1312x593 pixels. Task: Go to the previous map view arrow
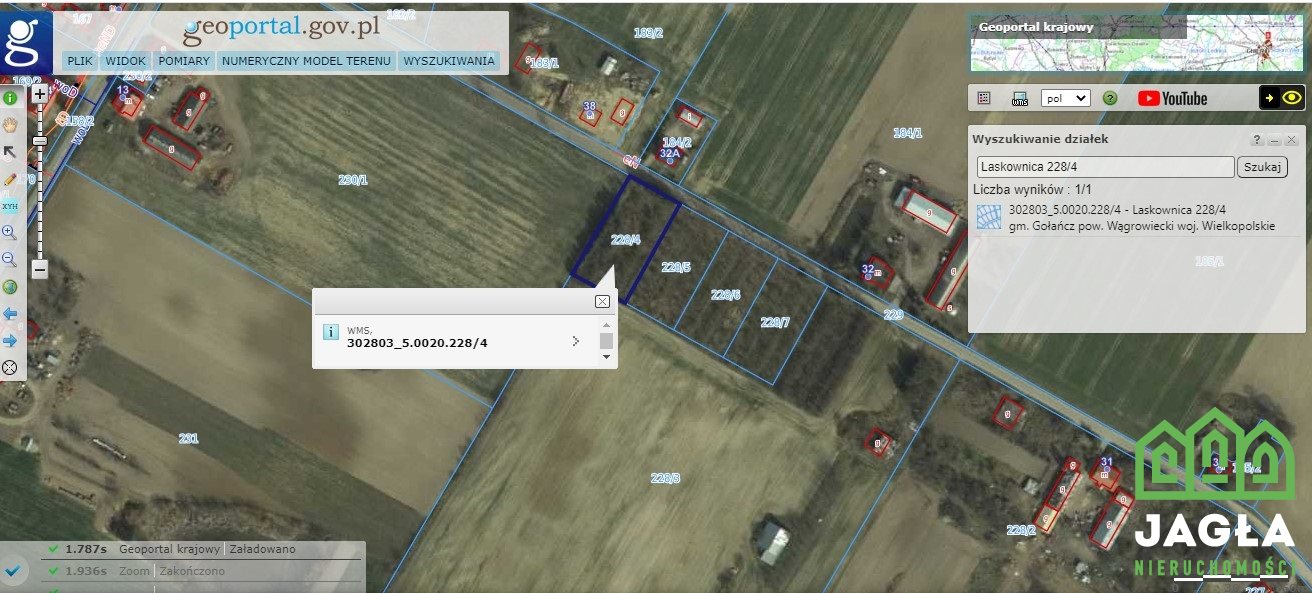pyautogui.click(x=10, y=314)
